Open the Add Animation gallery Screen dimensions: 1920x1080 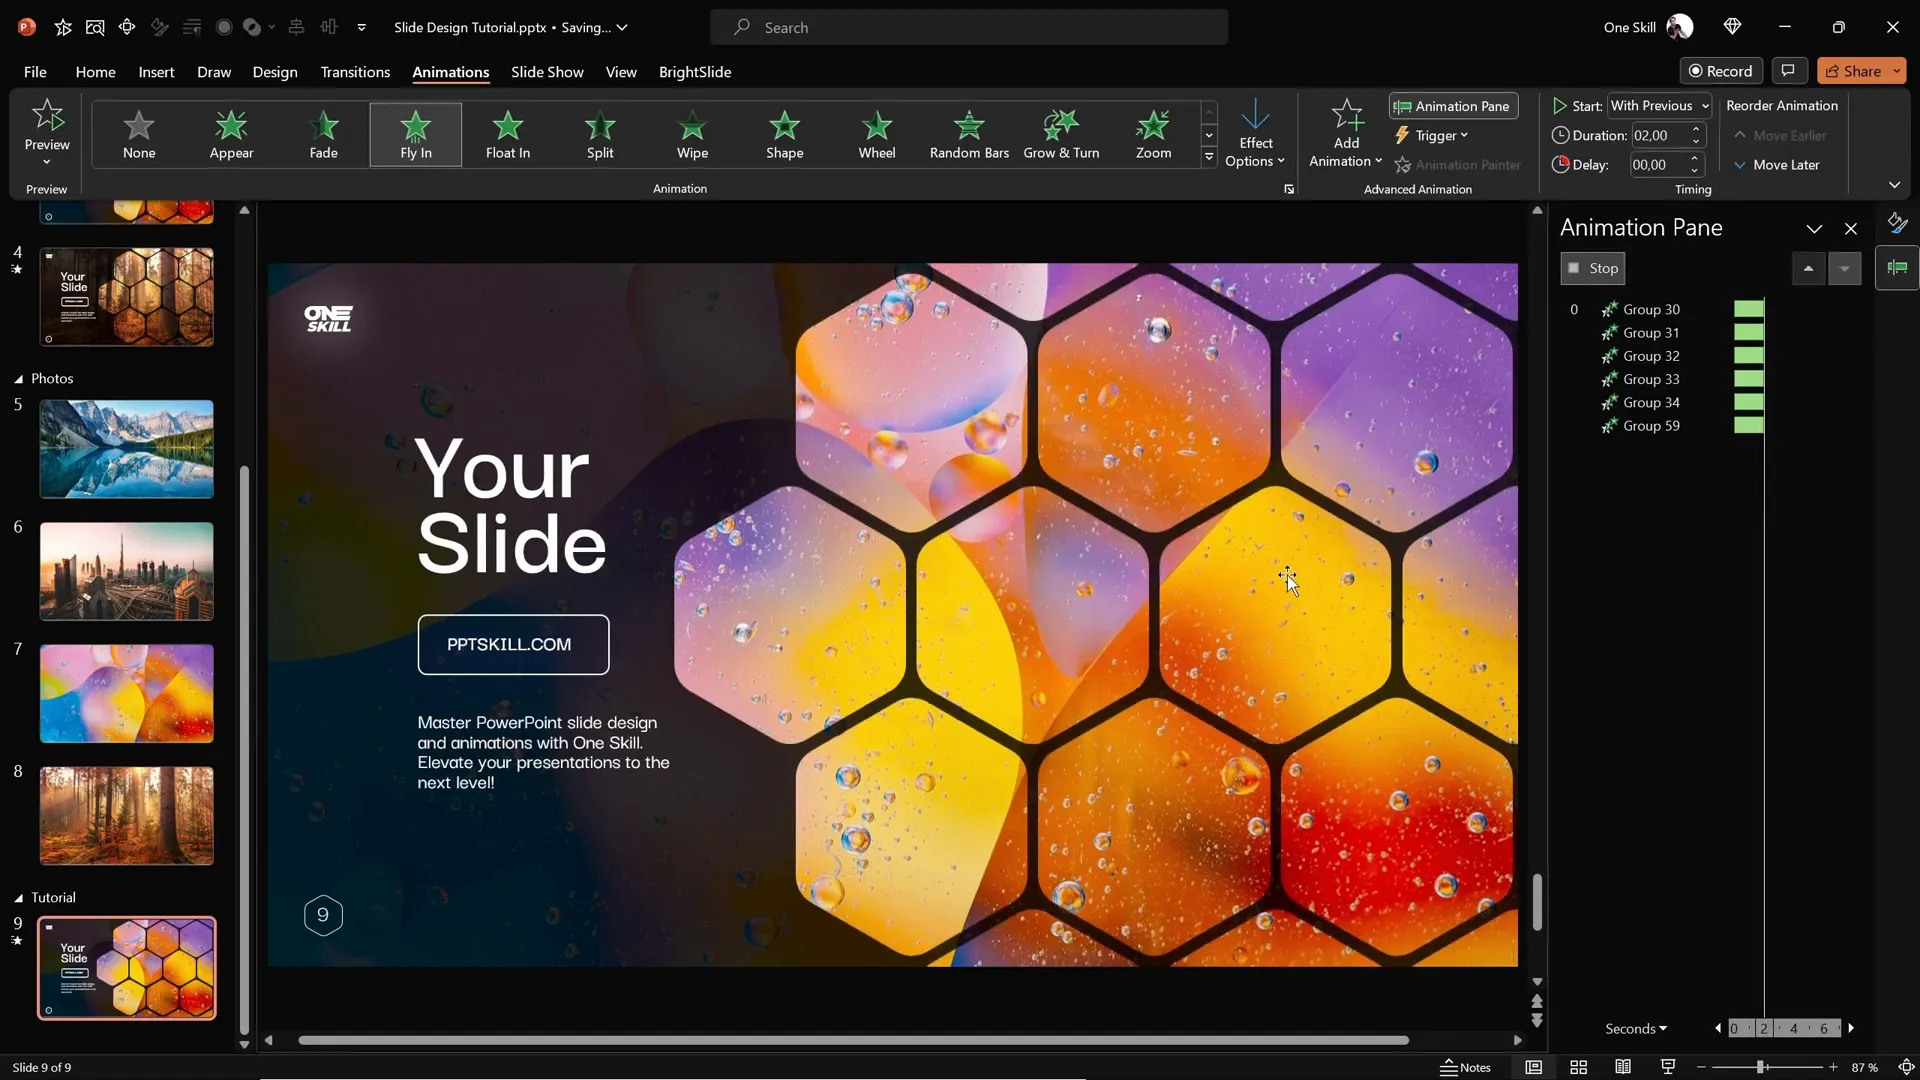(1344, 134)
